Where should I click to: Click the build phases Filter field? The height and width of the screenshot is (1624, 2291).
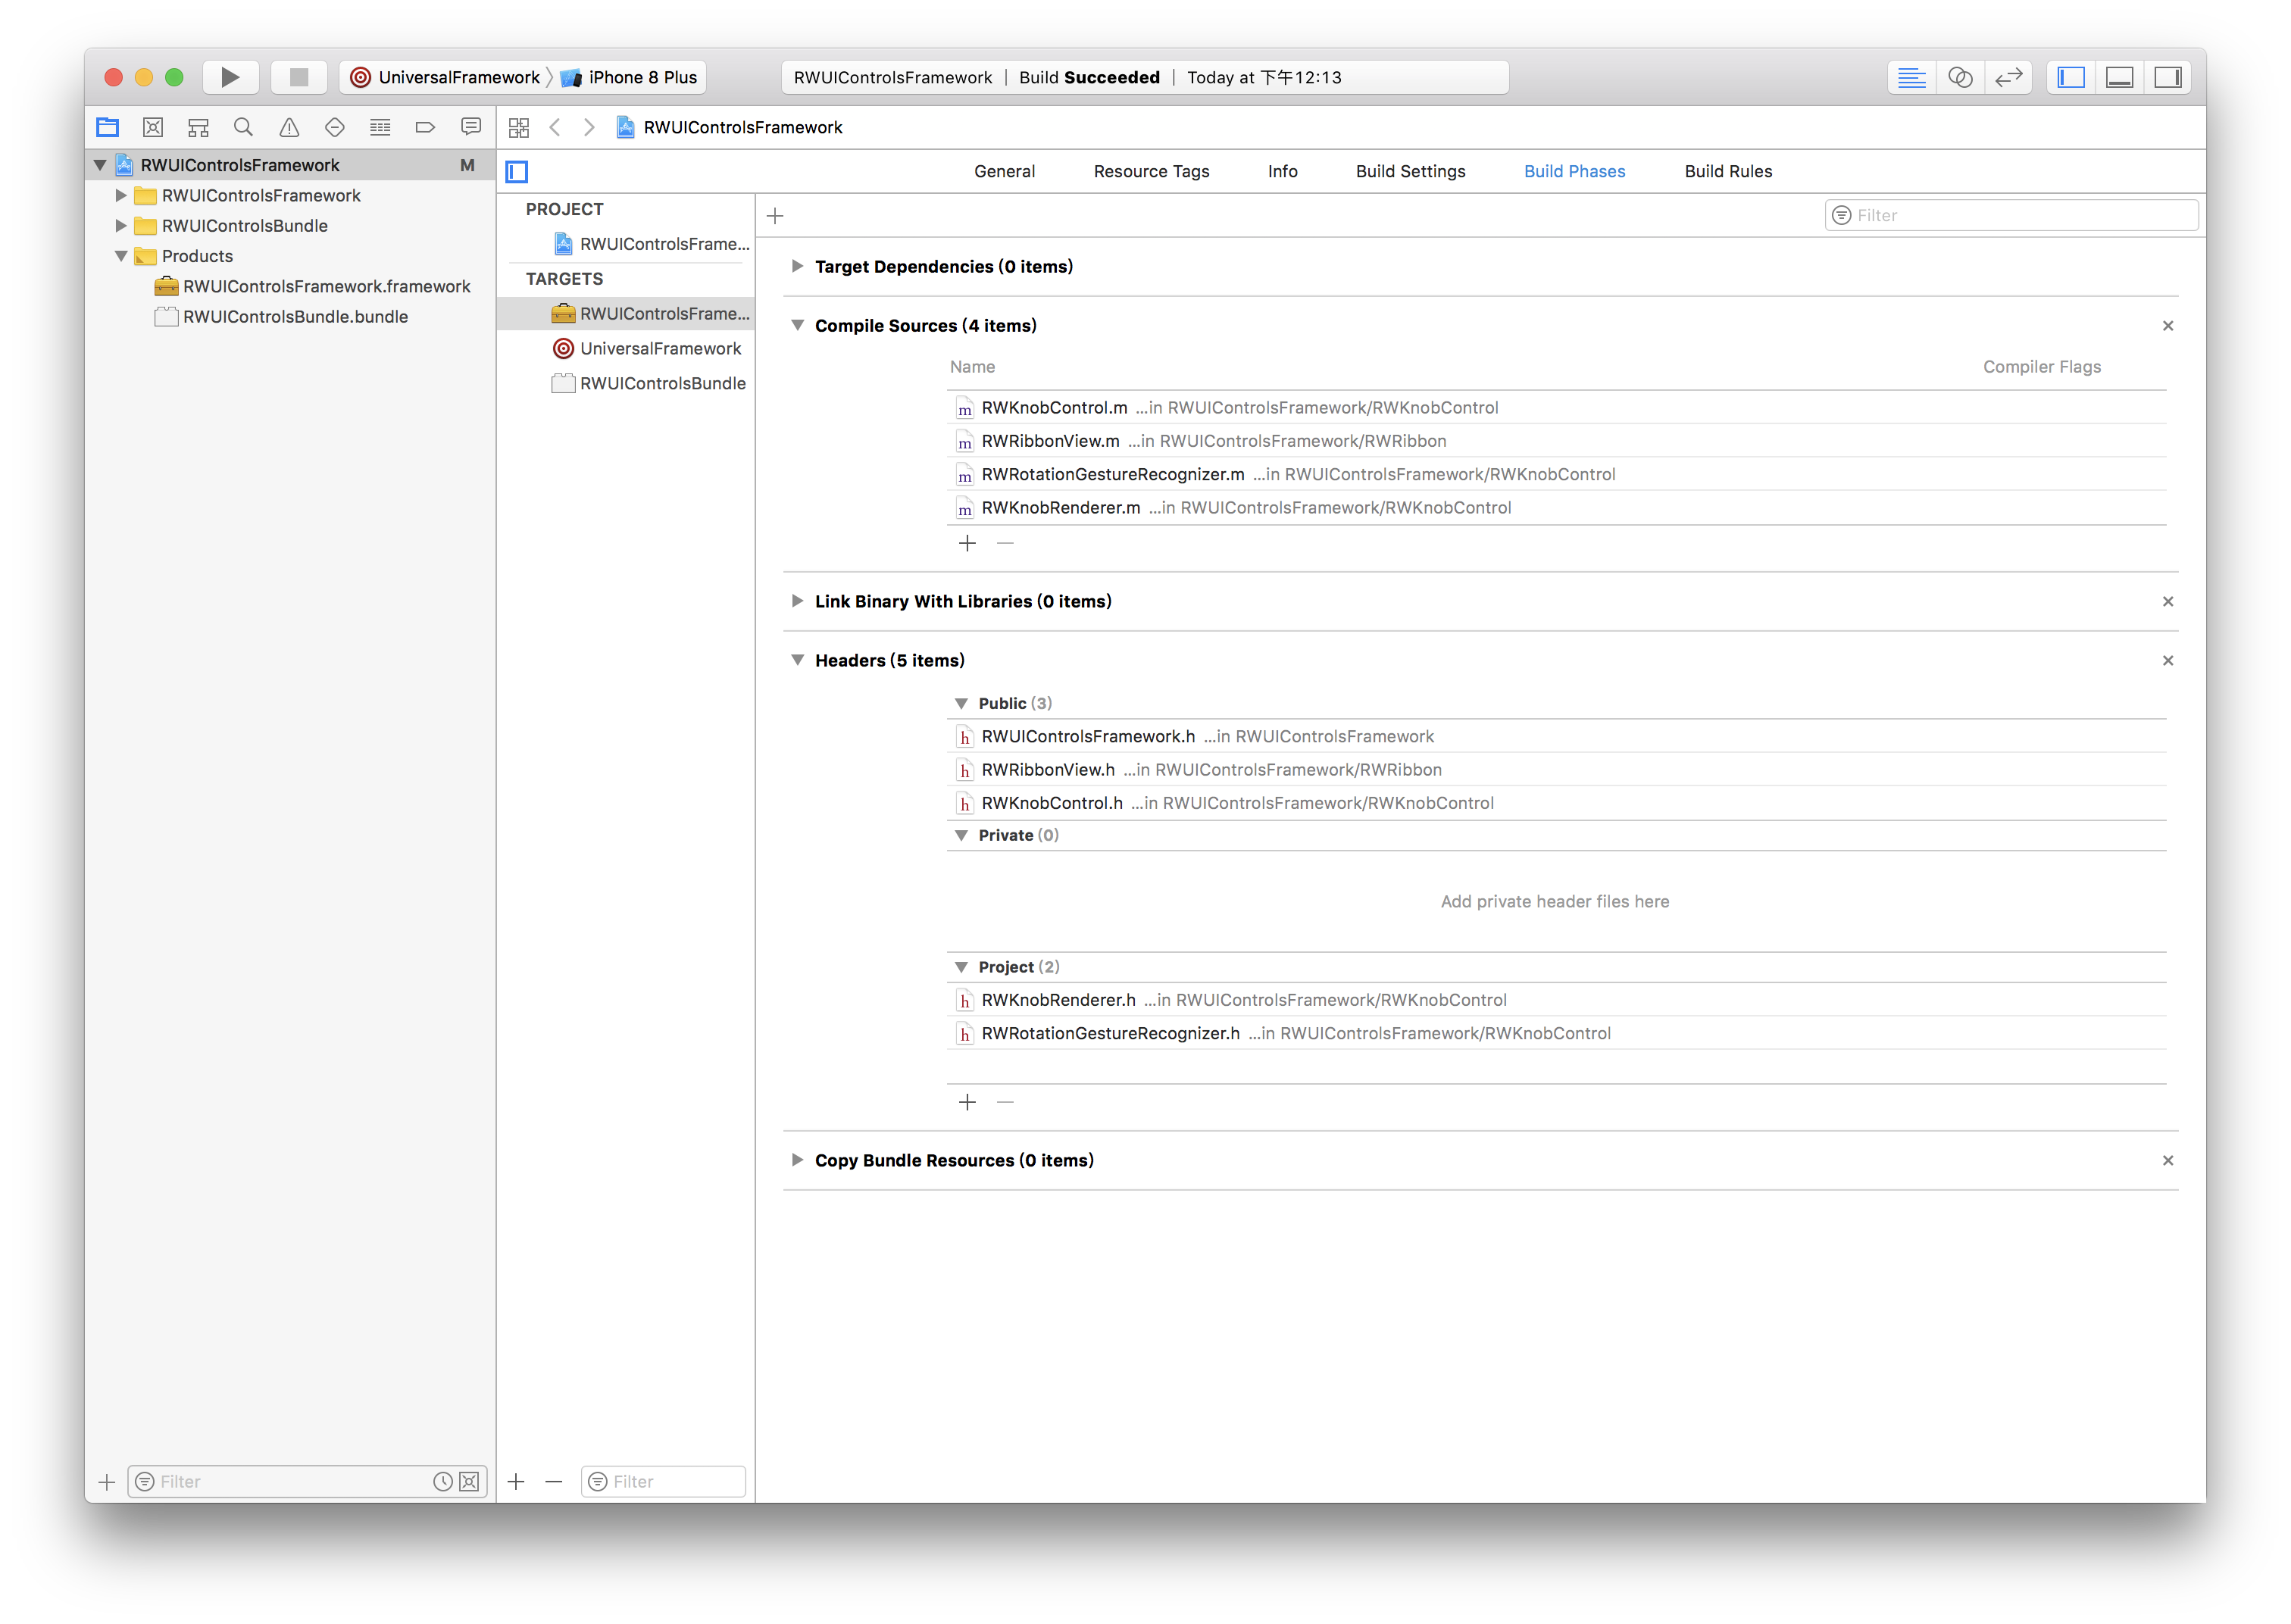click(2020, 215)
